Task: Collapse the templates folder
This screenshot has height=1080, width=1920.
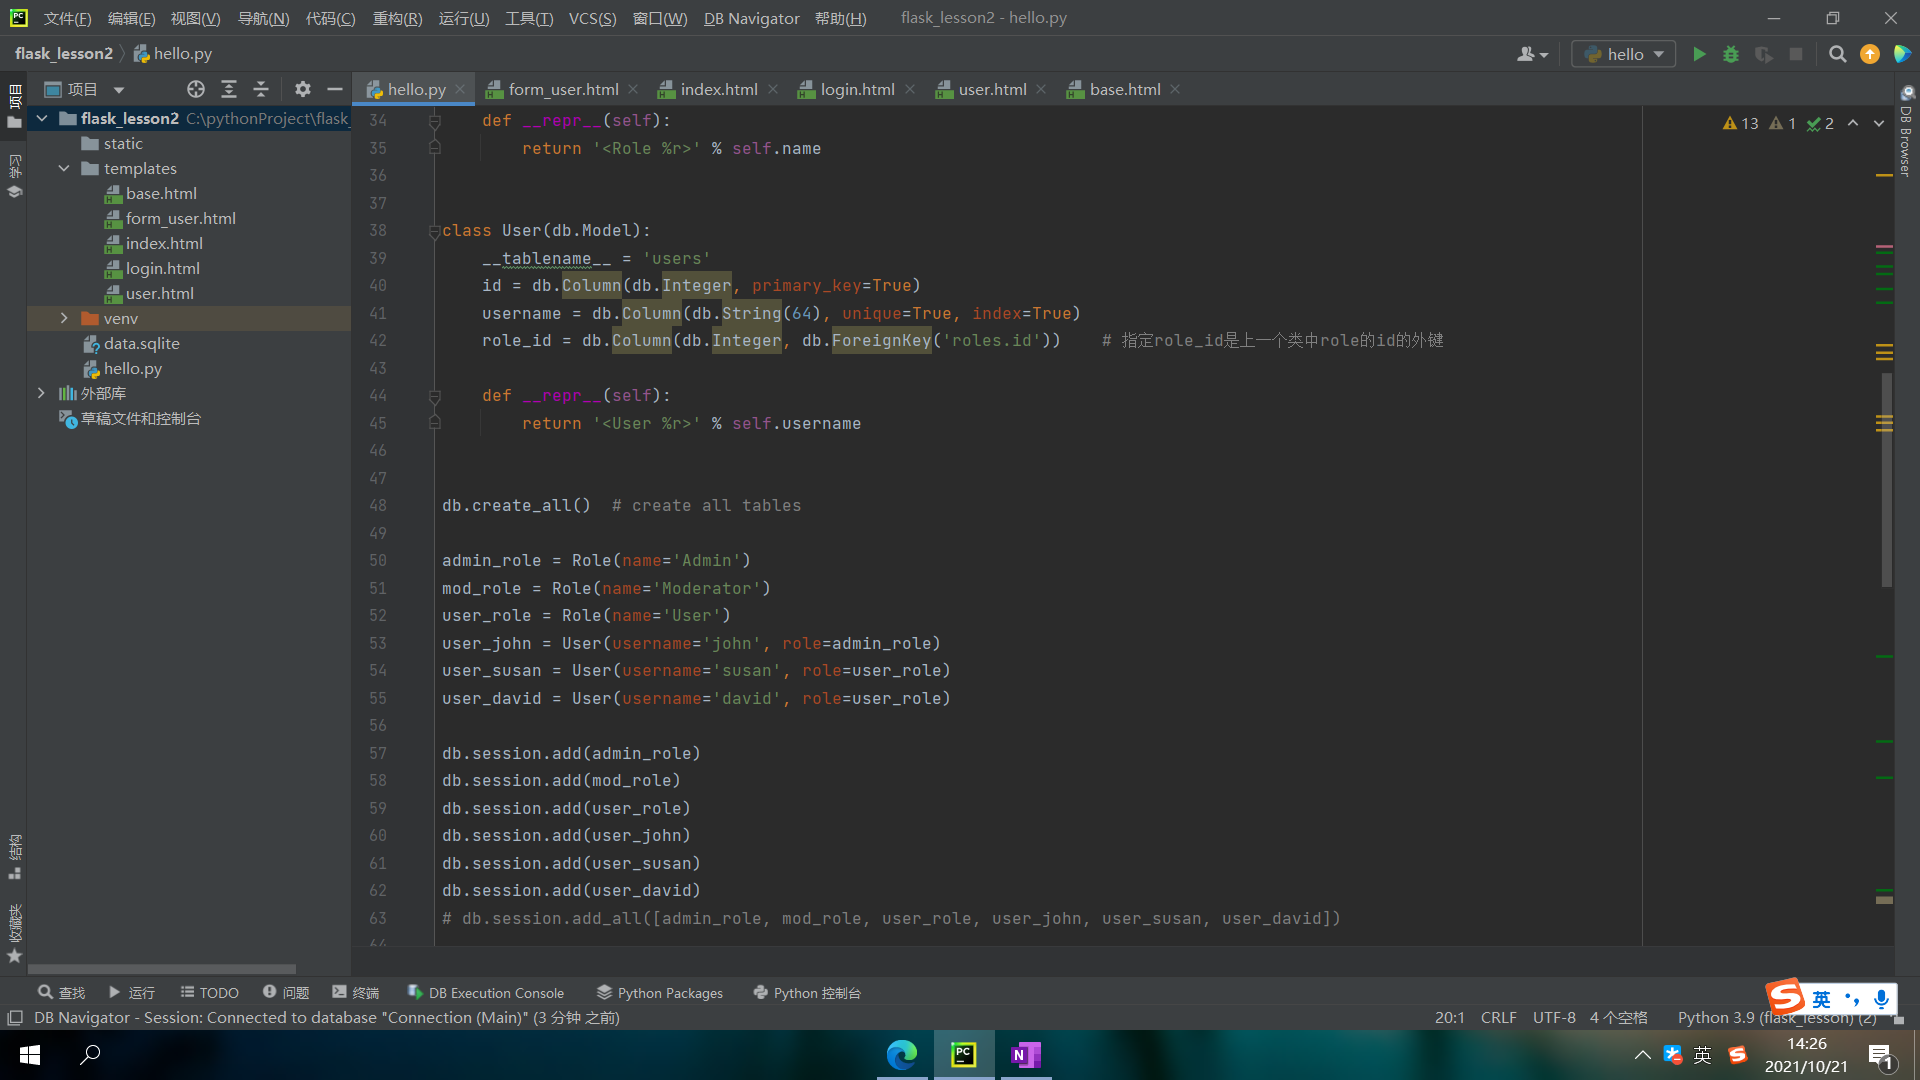Action: pos(64,168)
